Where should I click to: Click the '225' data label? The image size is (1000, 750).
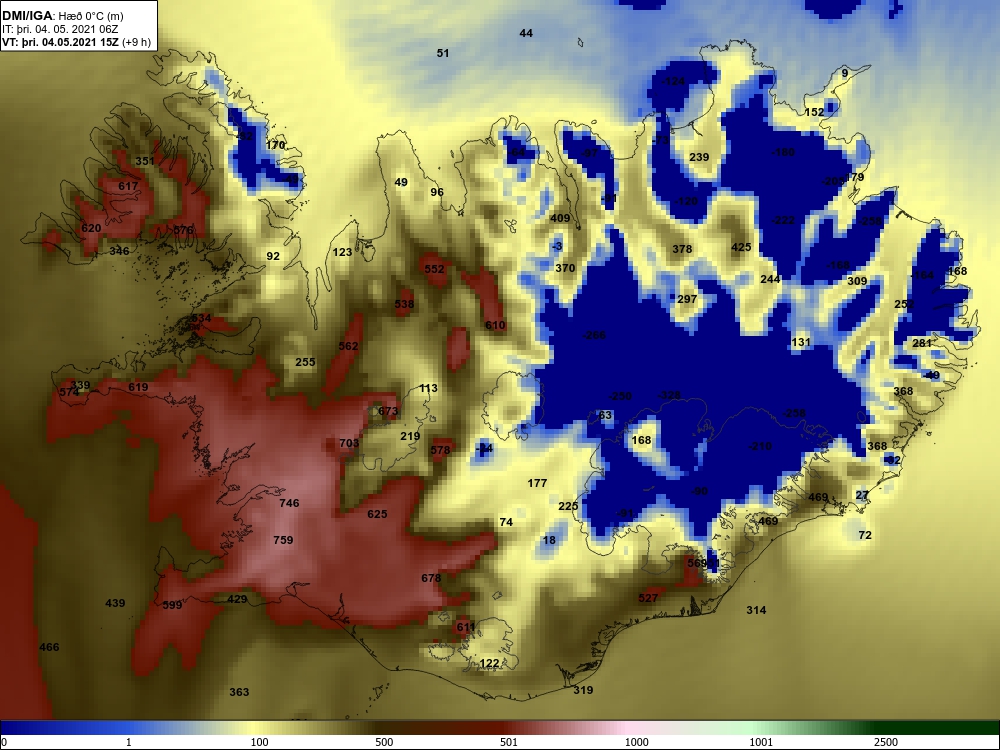tap(568, 506)
